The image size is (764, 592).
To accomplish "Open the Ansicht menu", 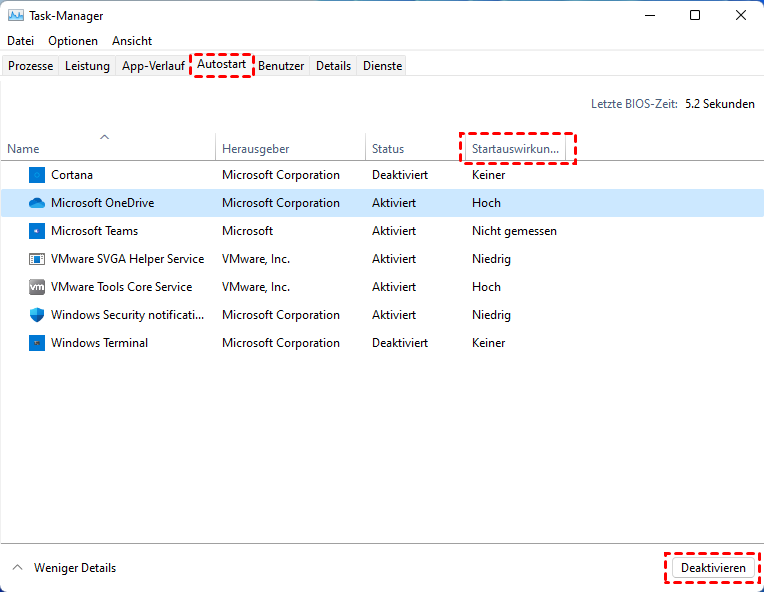I will point(132,41).
